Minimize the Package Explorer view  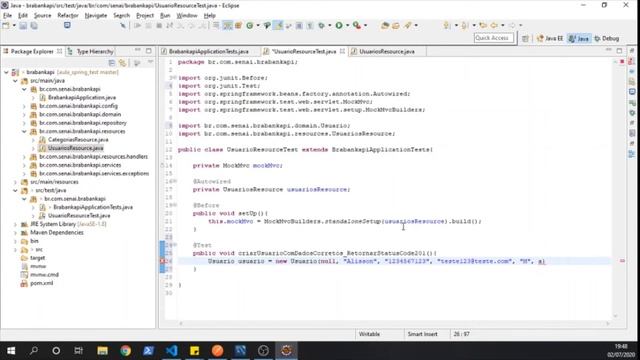(x=138, y=51)
